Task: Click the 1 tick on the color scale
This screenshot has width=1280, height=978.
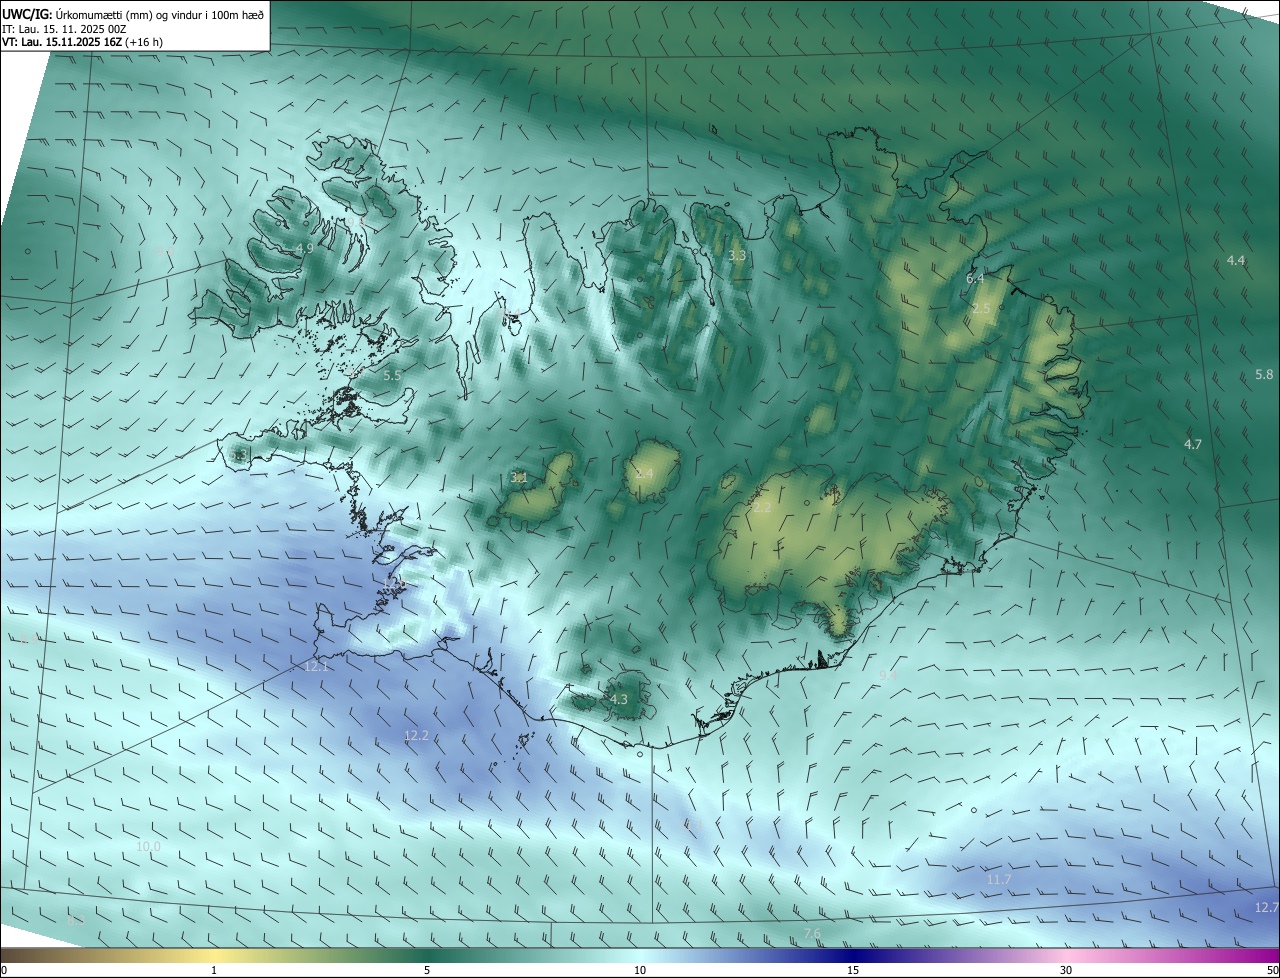Action: pyautogui.click(x=214, y=970)
